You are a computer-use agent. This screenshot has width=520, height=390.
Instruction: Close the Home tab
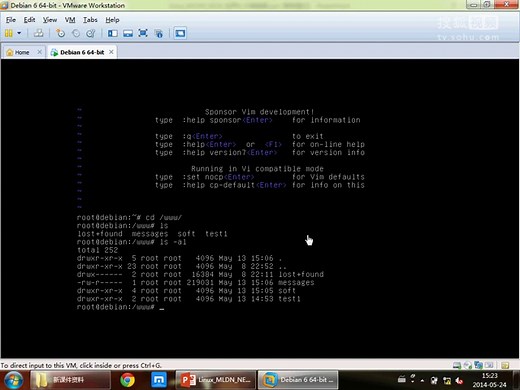[x=39, y=52]
